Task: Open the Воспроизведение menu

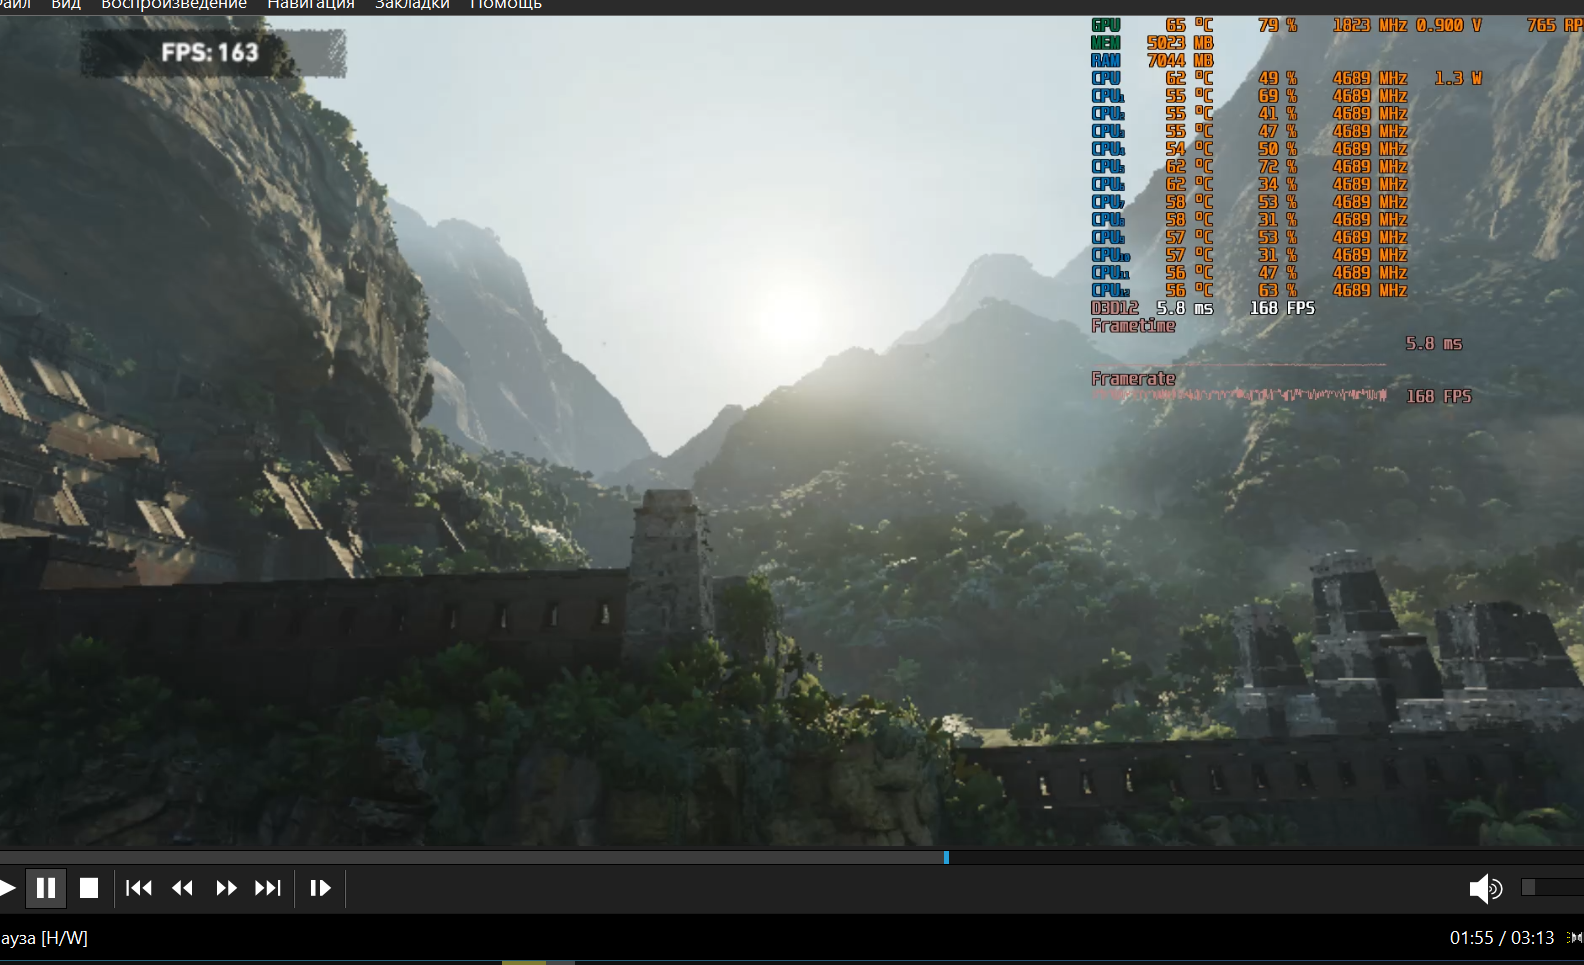Action: click(174, 5)
